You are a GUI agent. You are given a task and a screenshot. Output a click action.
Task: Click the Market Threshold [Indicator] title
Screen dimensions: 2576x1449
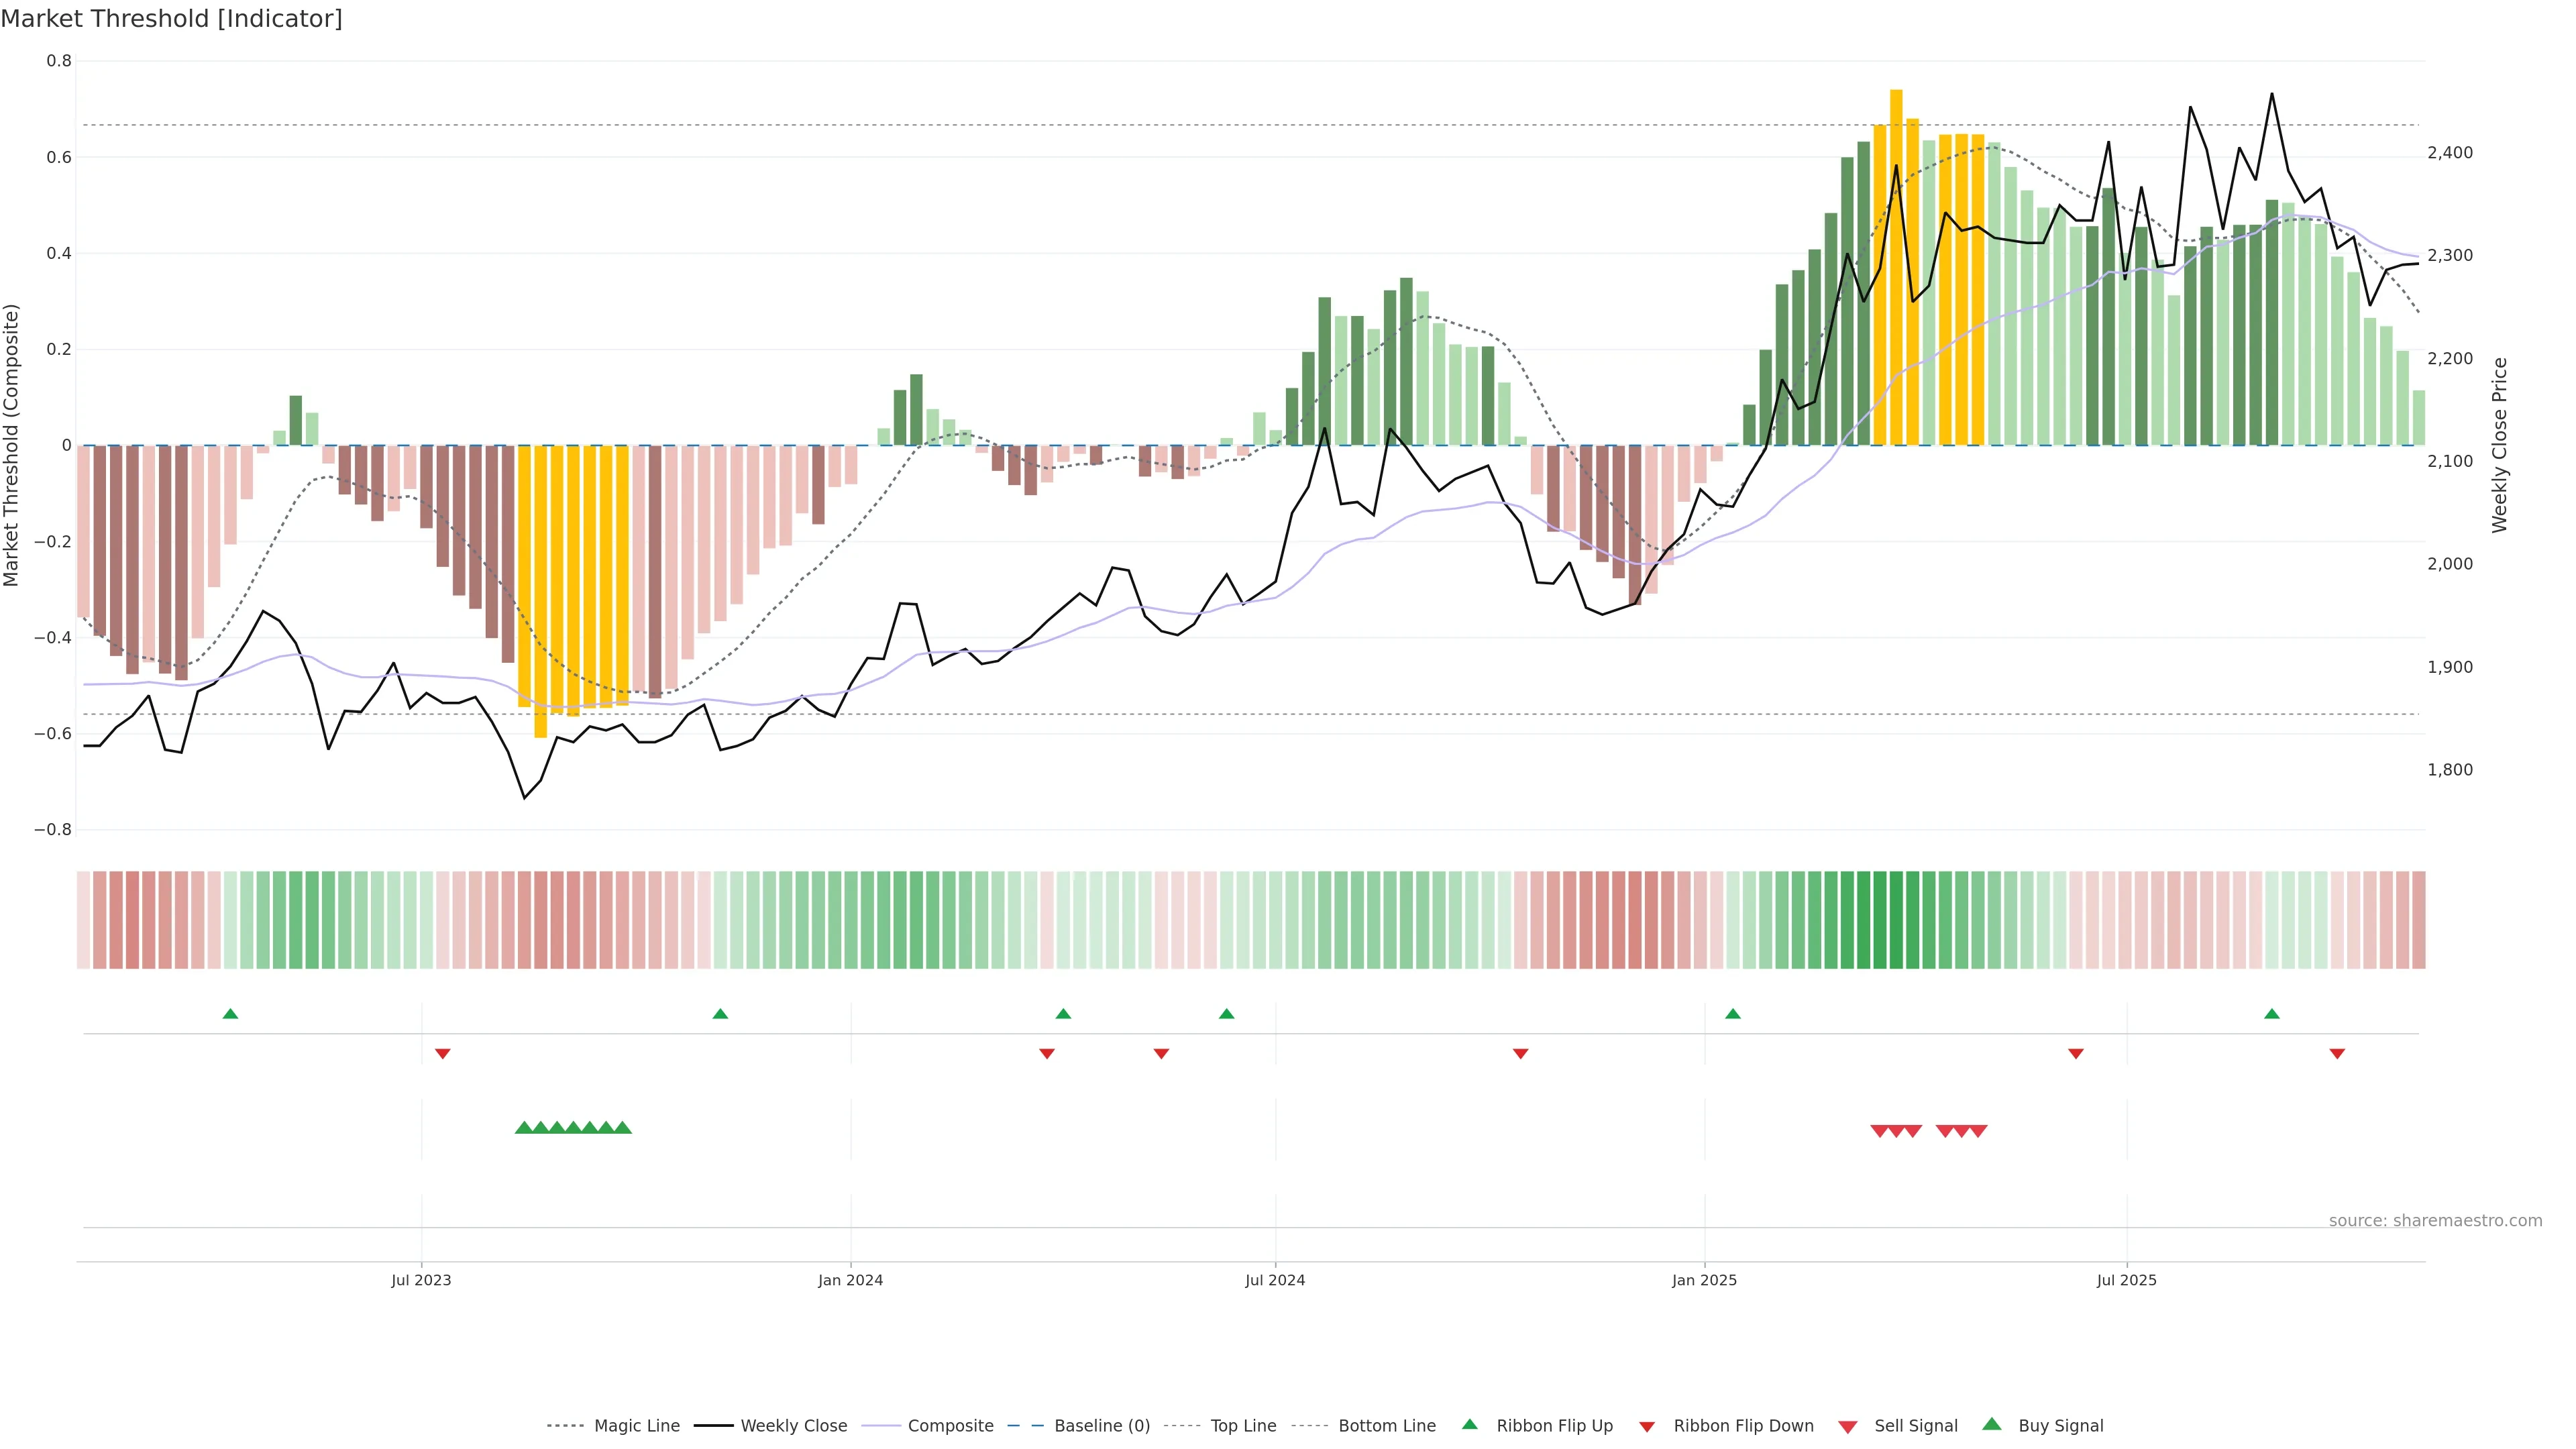(x=171, y=19)
